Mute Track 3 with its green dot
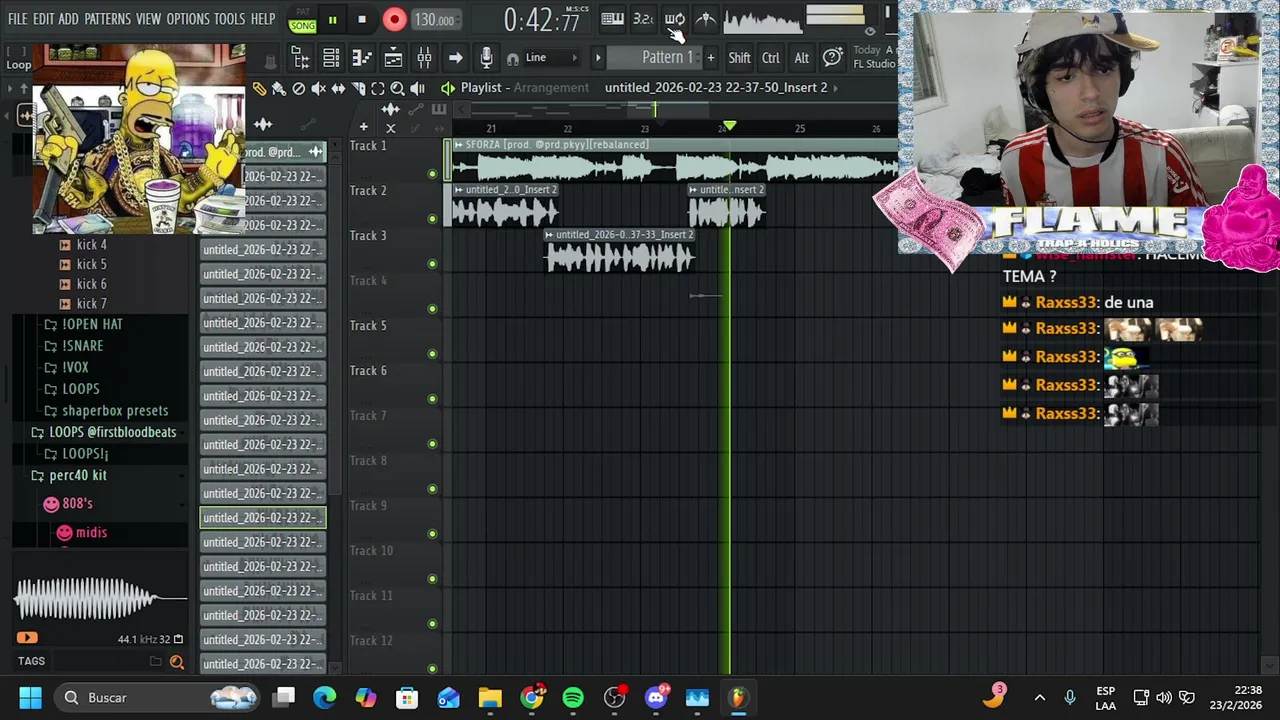This screenshot has height=720, width=1280. 432,264
